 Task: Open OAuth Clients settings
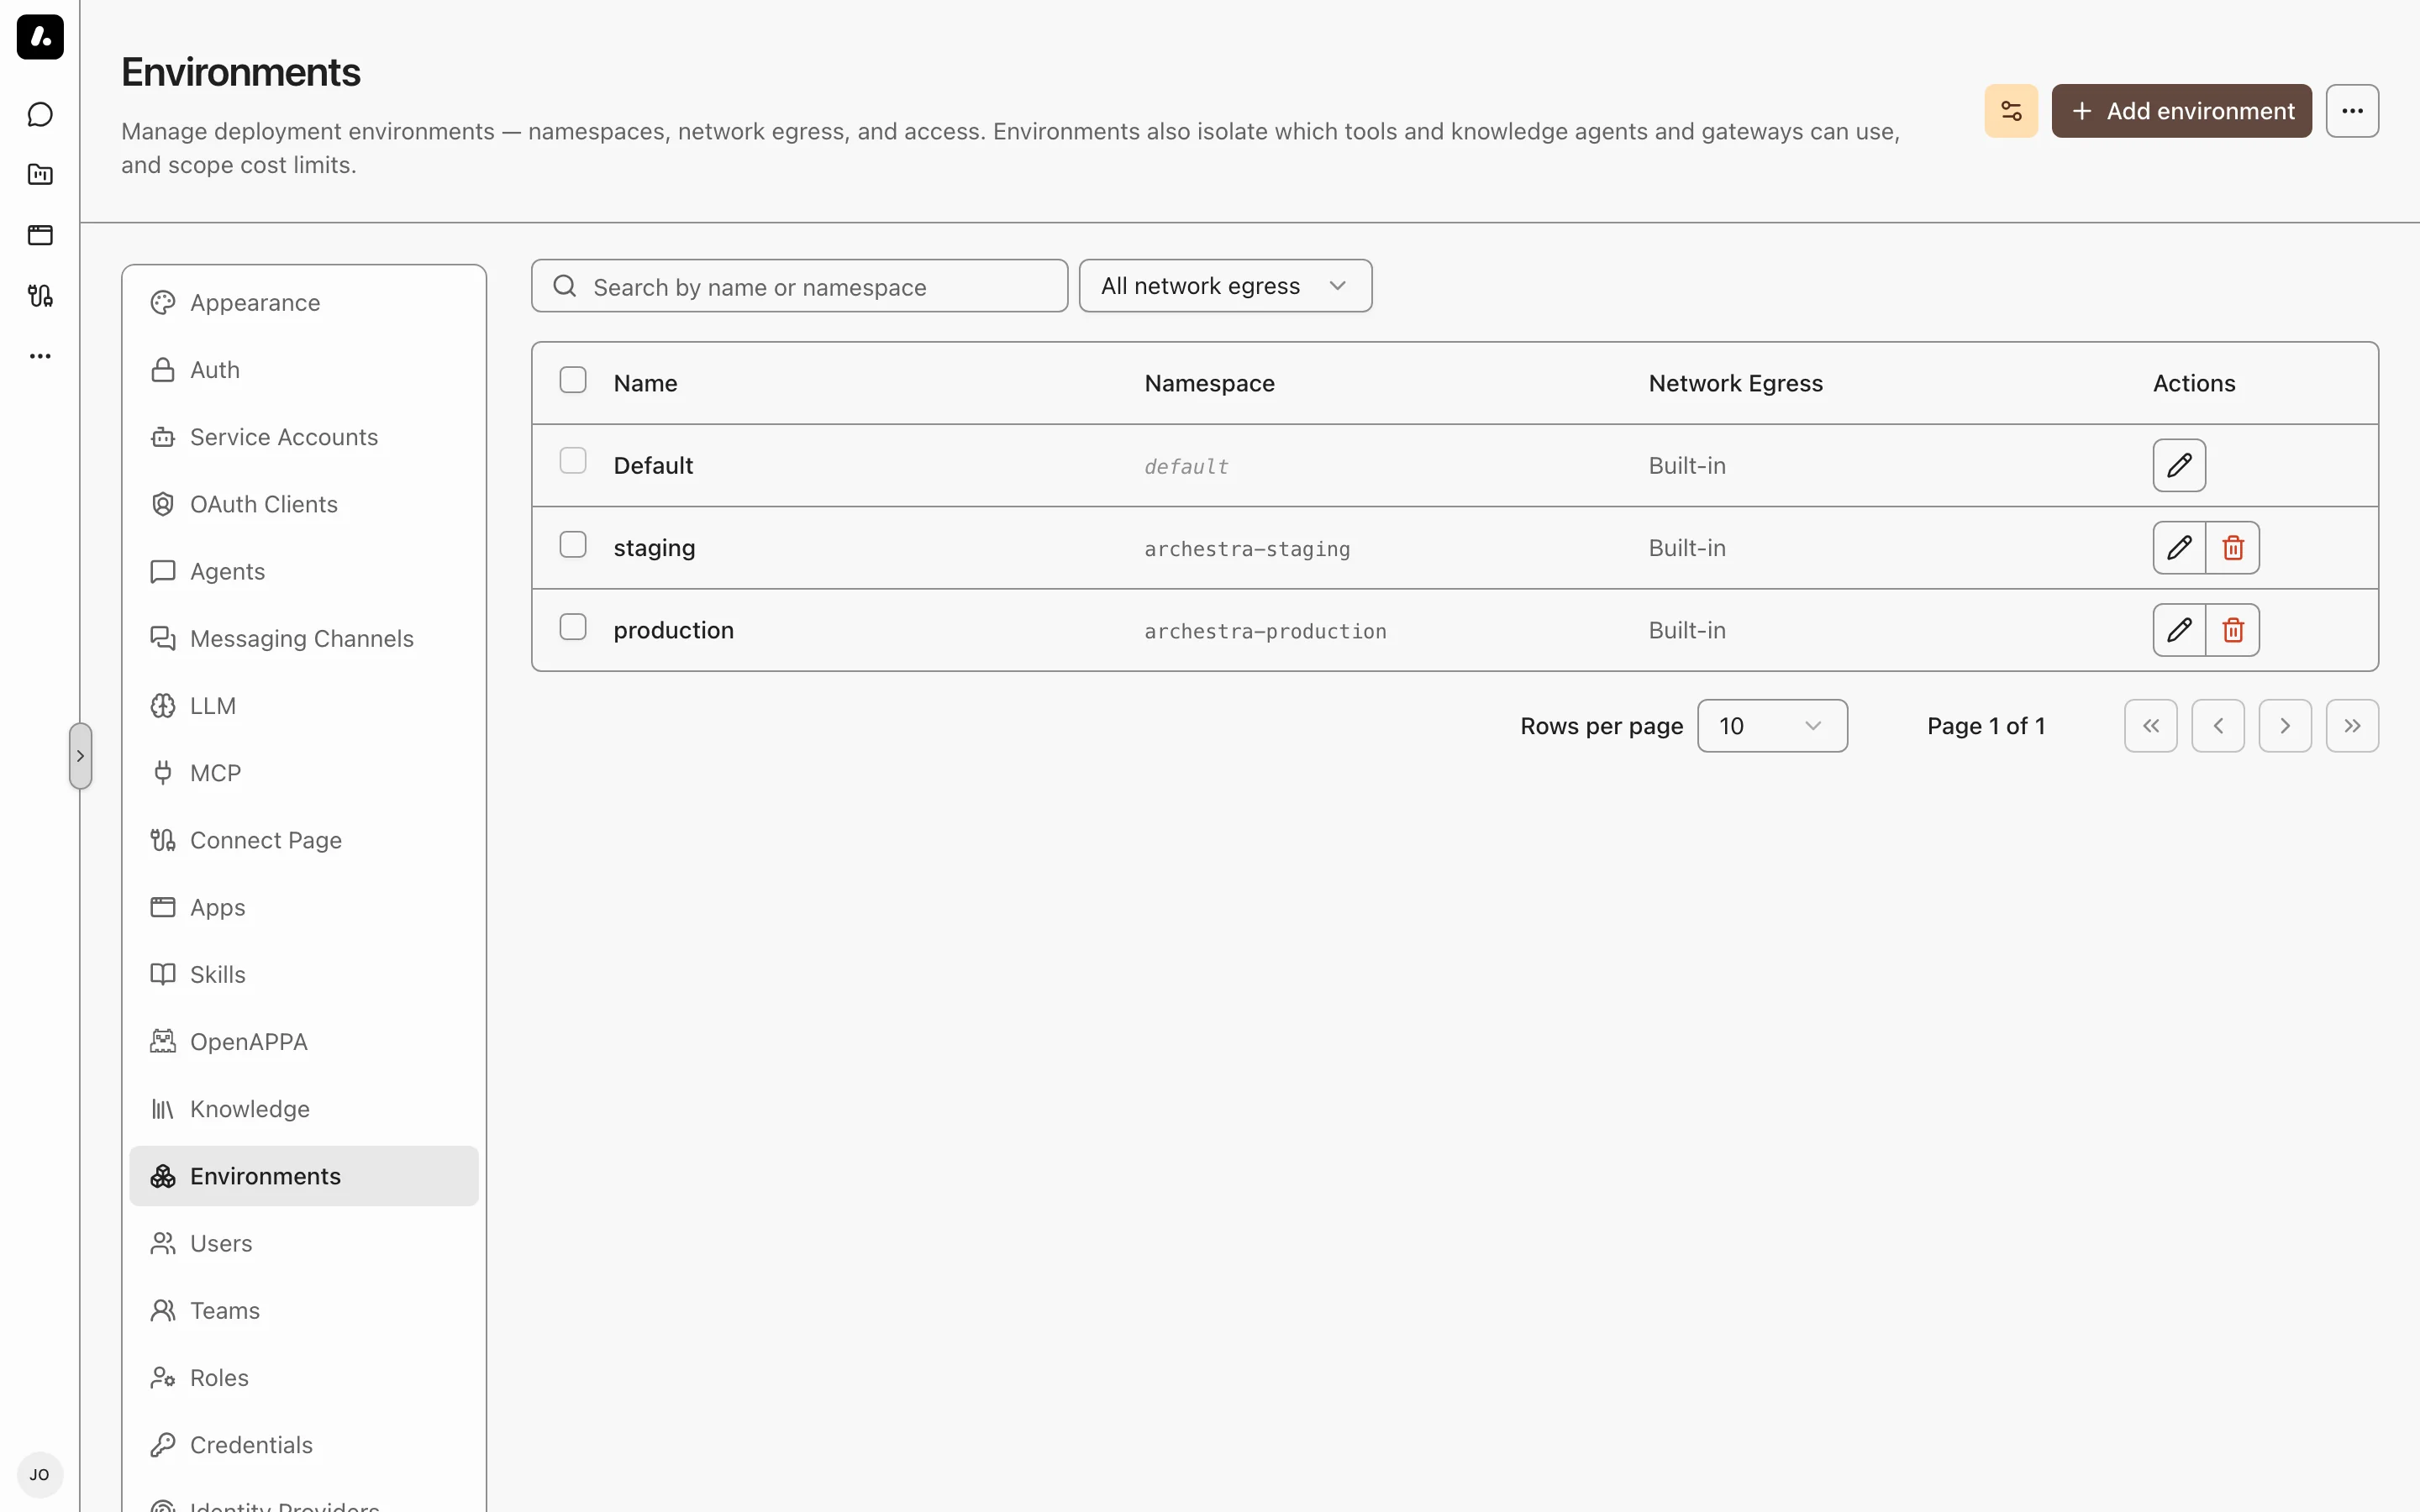(304, 504)
